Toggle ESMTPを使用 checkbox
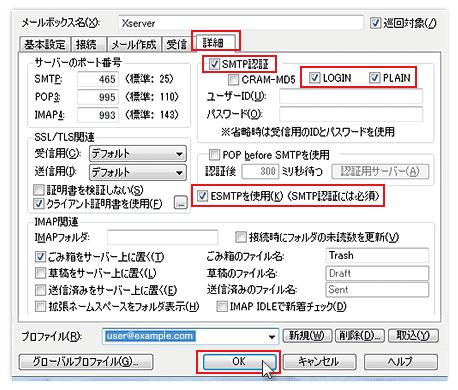 point(202,196)
